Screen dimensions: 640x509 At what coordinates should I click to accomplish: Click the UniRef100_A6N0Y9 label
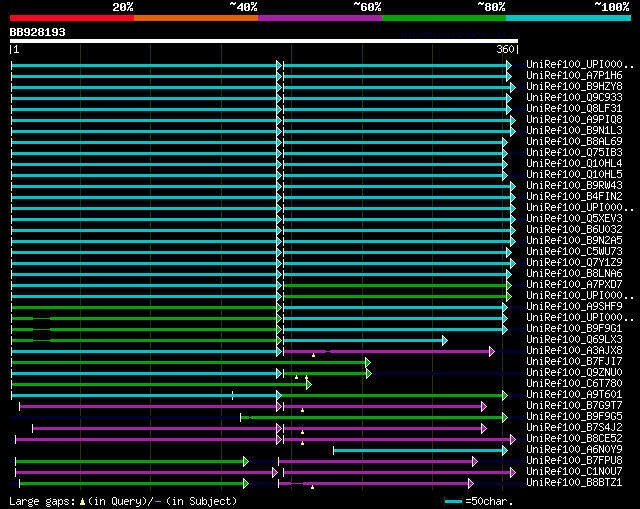574,450
